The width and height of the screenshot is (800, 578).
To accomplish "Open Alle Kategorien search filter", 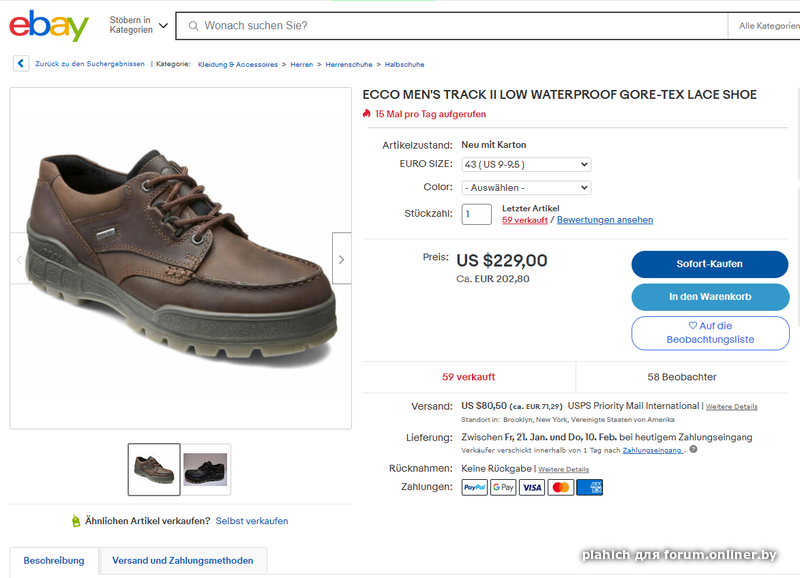I will tap(768, 25).
